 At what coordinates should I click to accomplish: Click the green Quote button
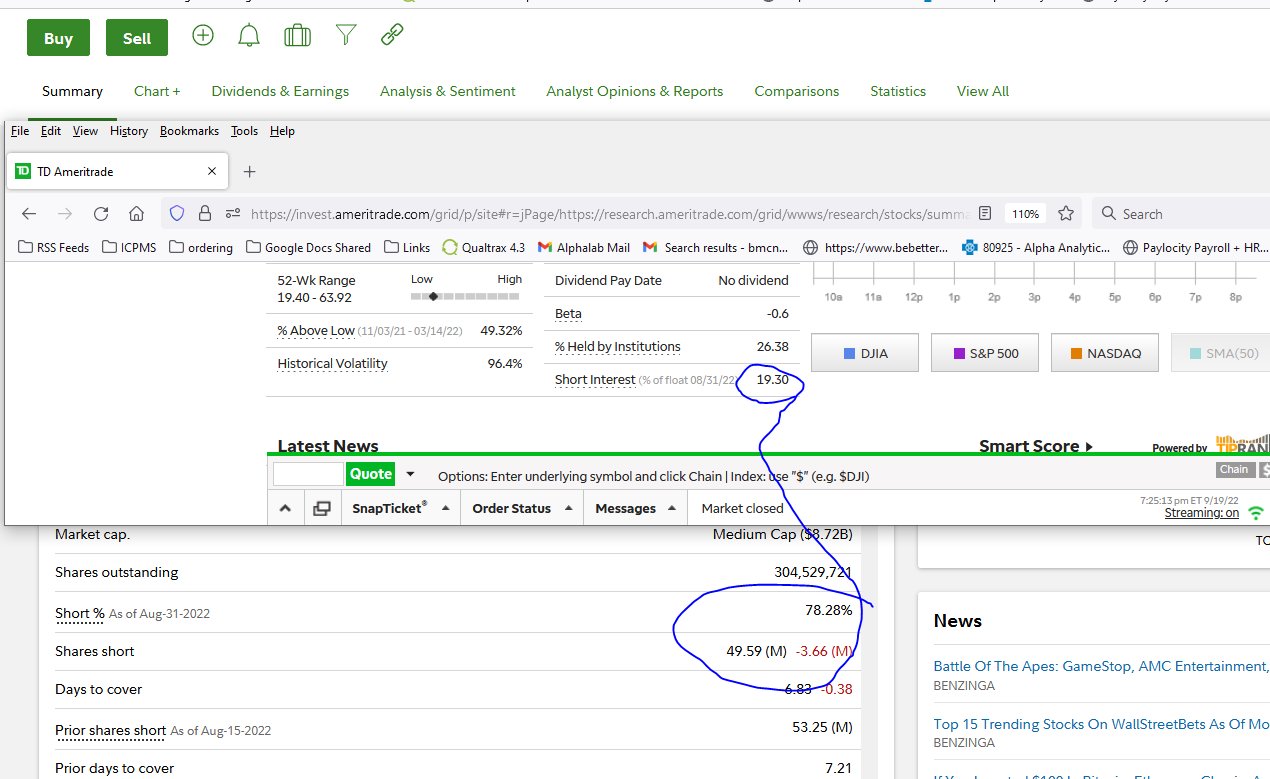tap(370, 474)
